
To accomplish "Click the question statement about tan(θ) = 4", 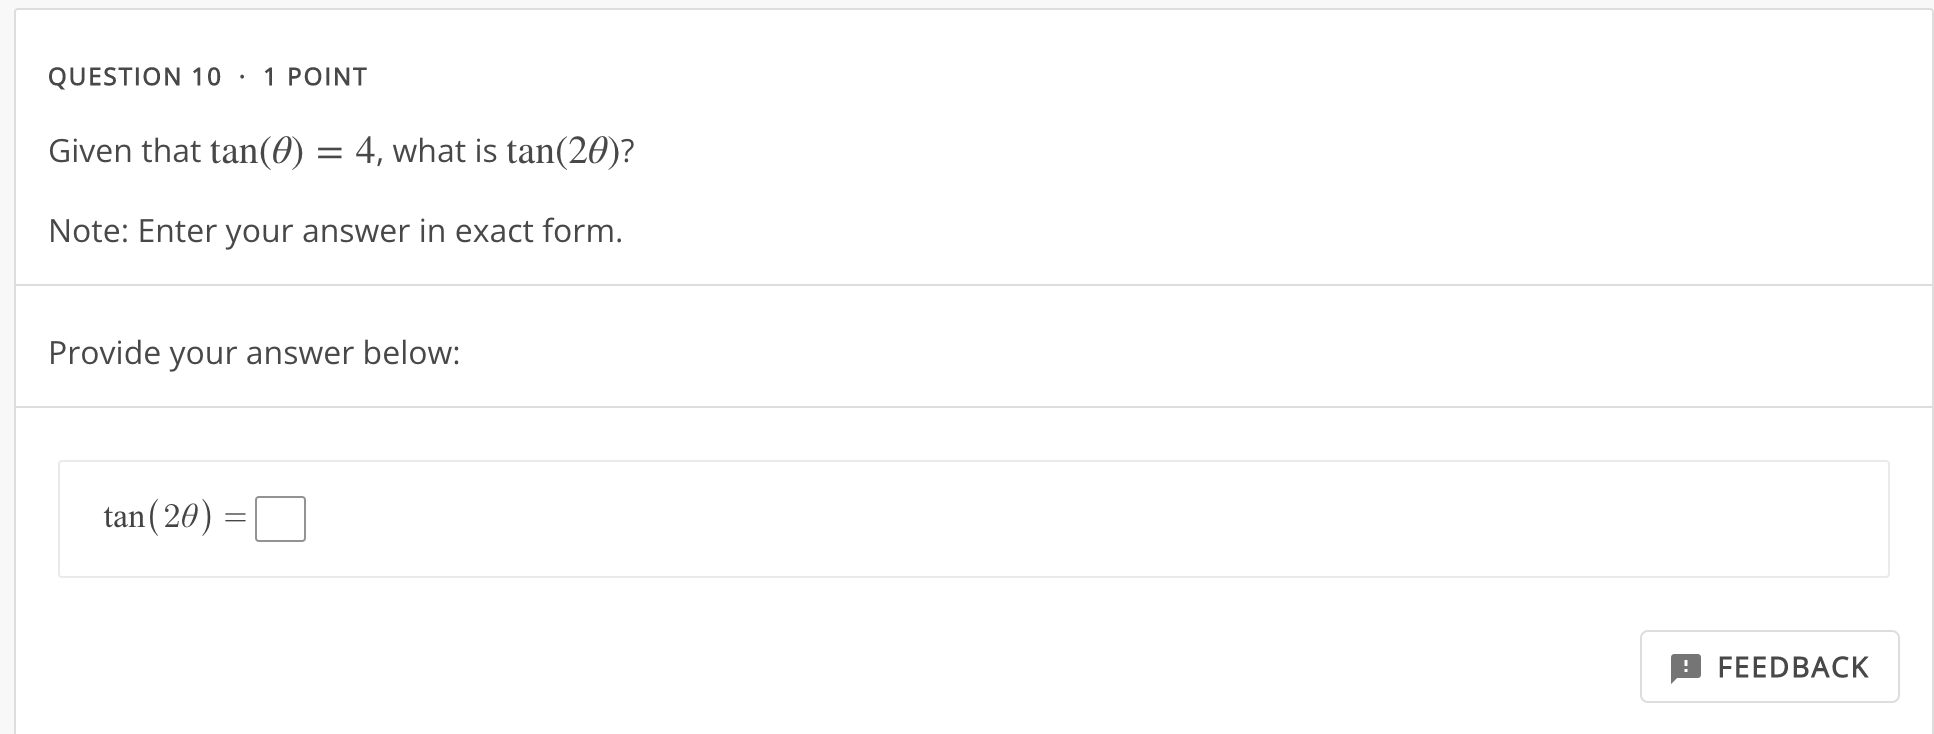I will (340, 151).
